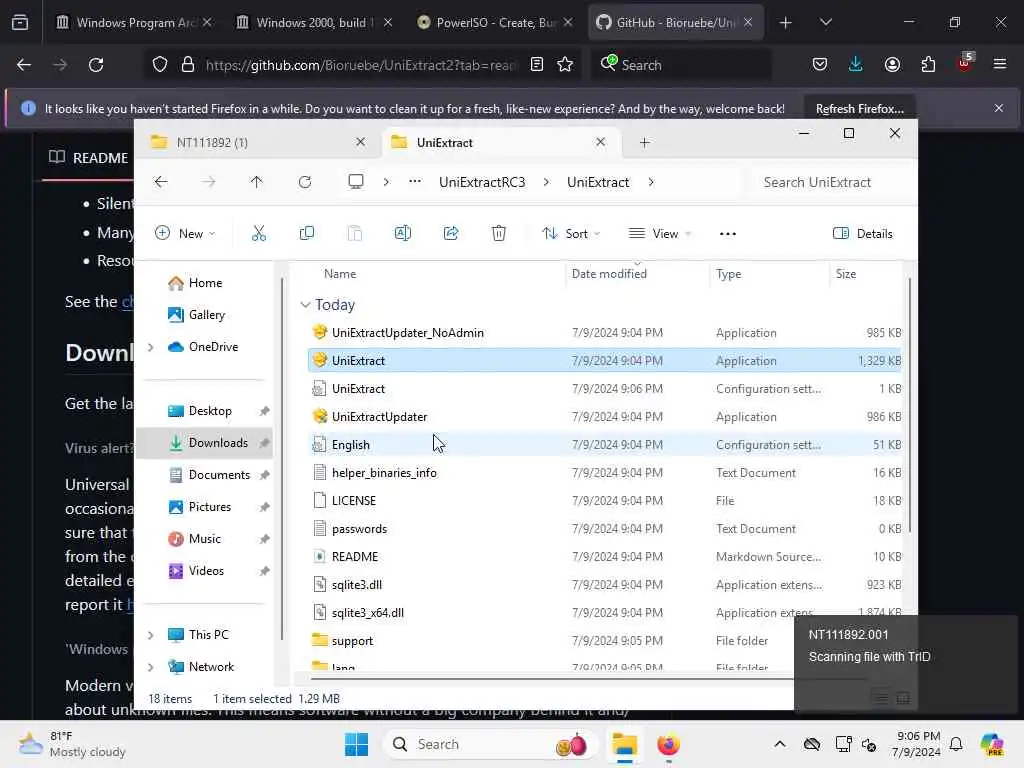This screenshot has height=768, width=1024.
Task: Dismiss the Firefox refresh notification bar
Action: coord(999,108)
